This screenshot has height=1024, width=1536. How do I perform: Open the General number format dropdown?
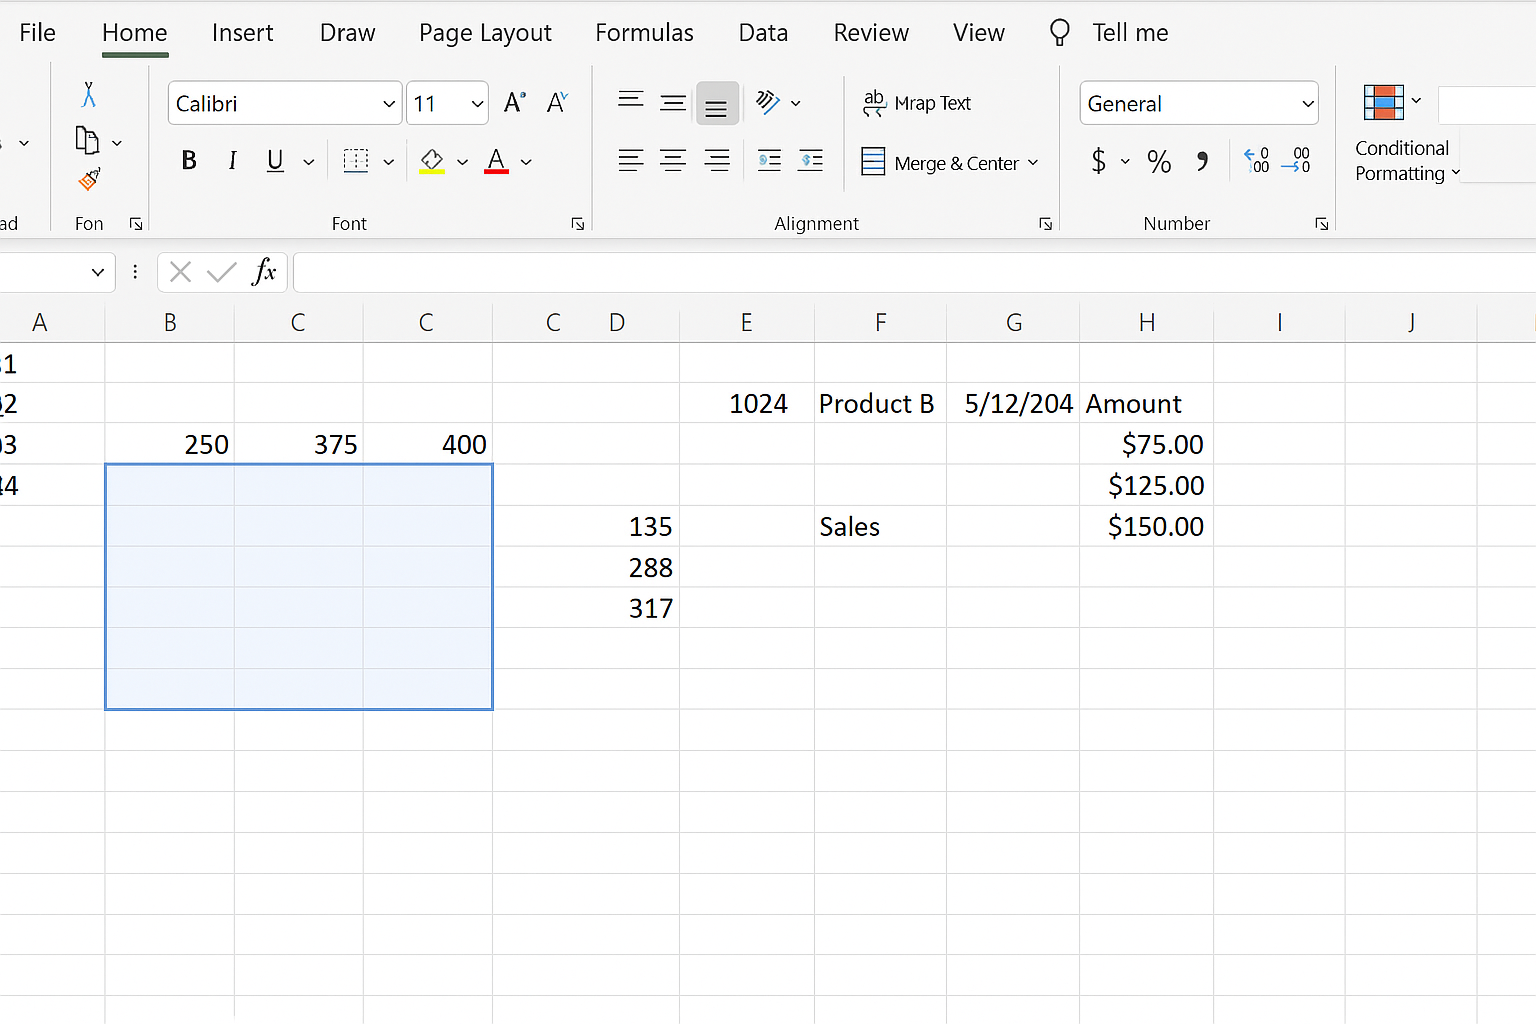[1307, 104]
